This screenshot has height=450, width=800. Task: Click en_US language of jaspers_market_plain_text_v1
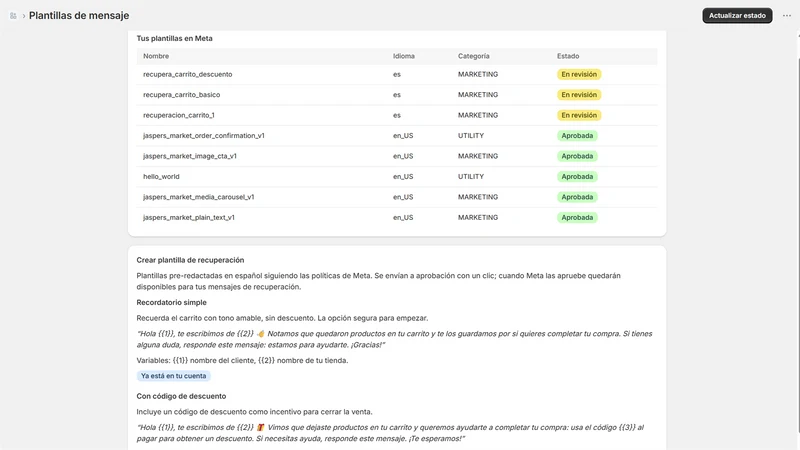point(403,217)
